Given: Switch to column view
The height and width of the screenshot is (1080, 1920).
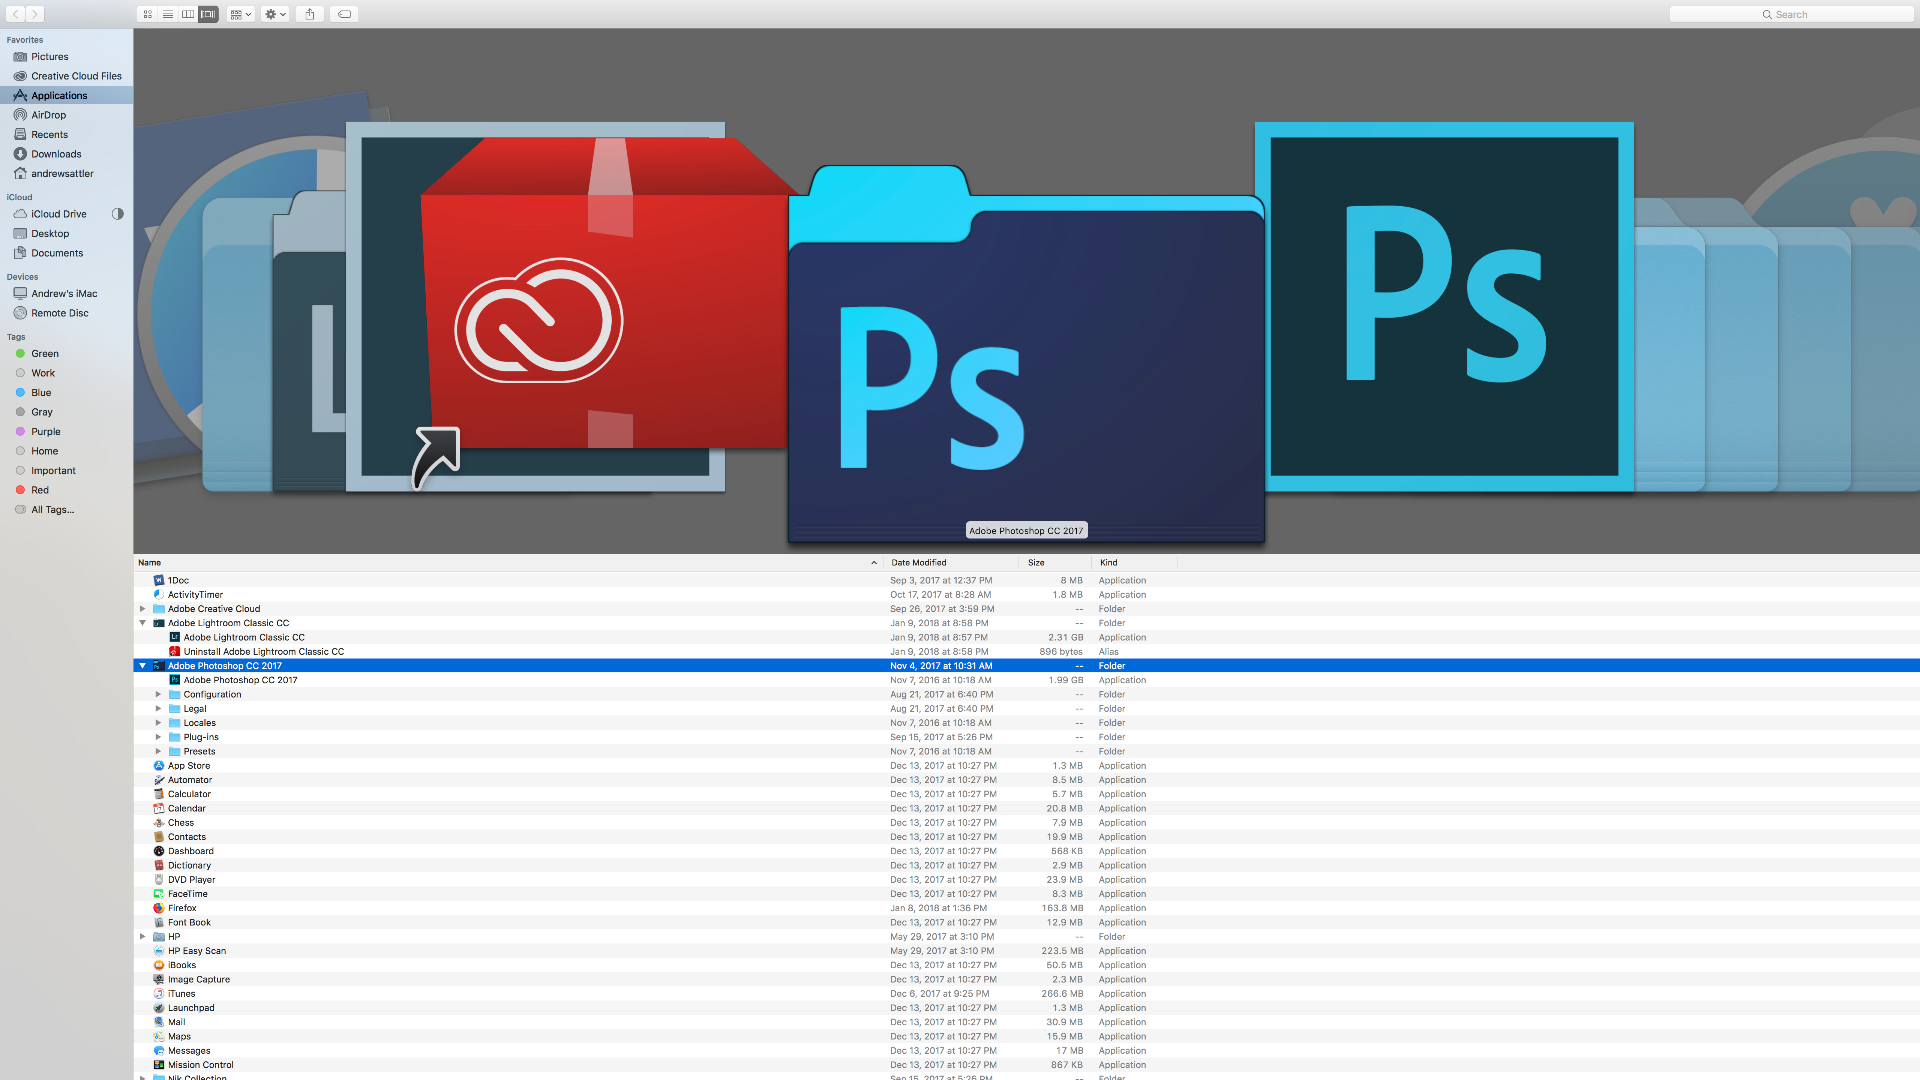Looking at the screenshot, I should point(188,14).
